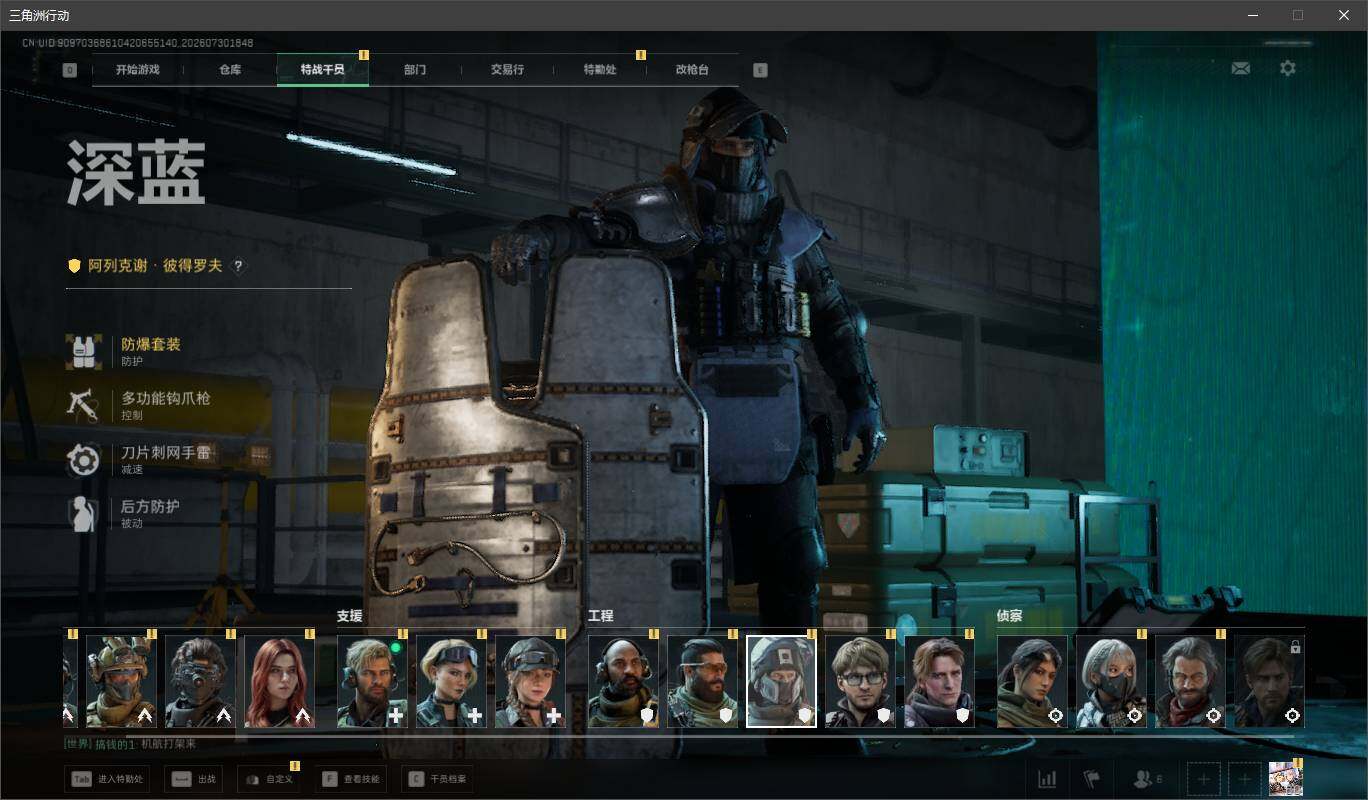This screenshot has height=800, width=1368.
Task: Click the 支援 class heading
Action: tap(349, 616)
